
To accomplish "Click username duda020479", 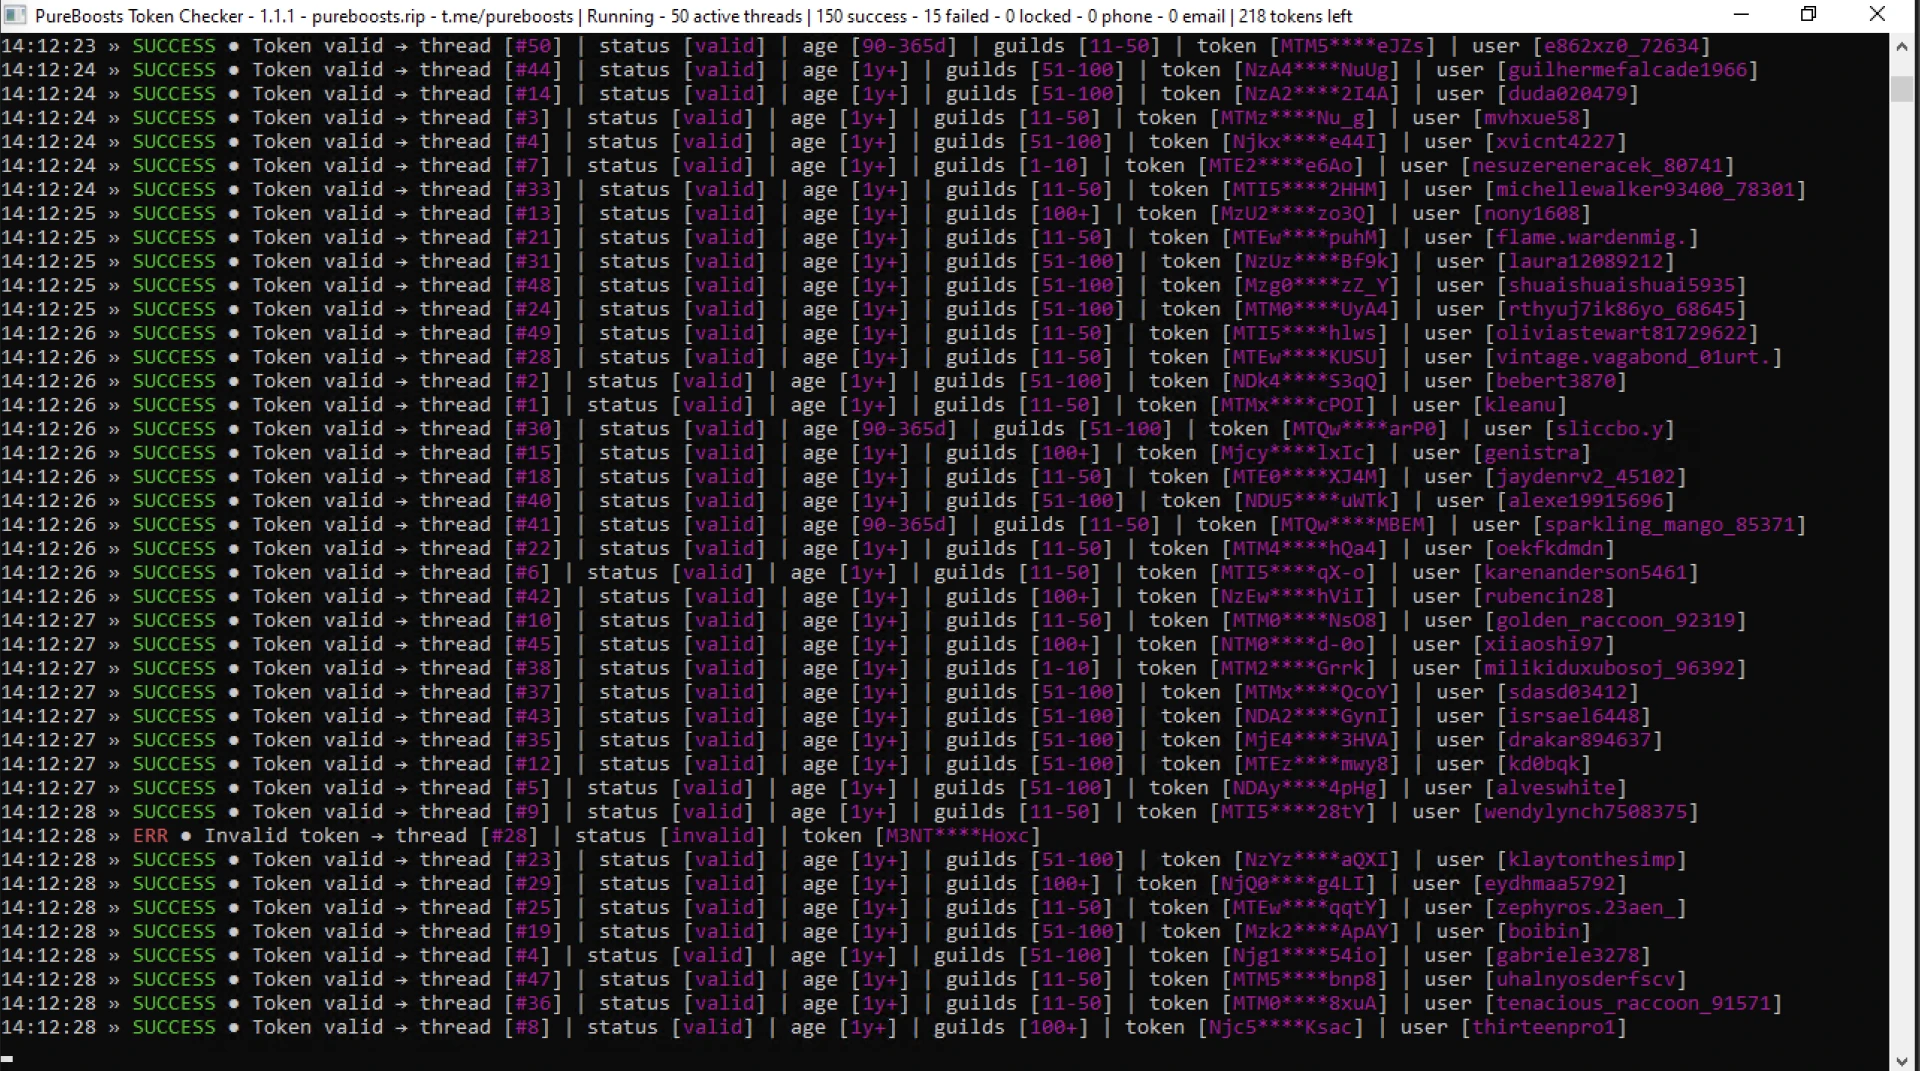I will [1568, 94].
